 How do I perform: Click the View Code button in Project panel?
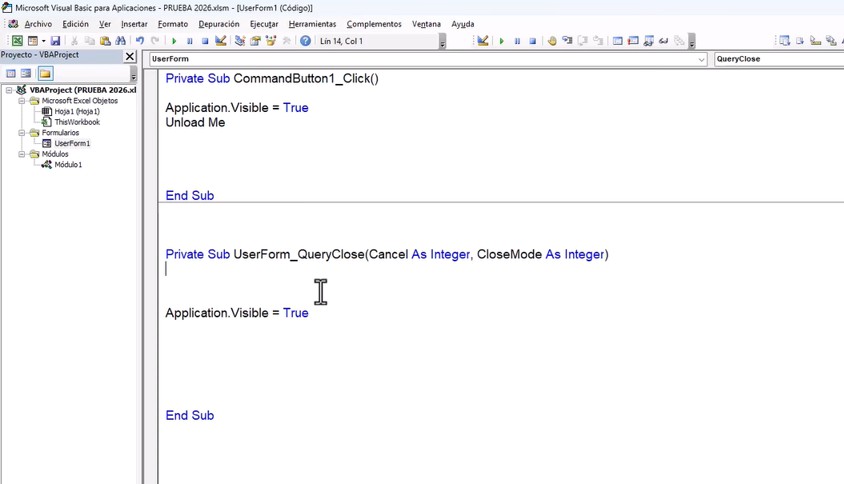(x=11, y=73)
